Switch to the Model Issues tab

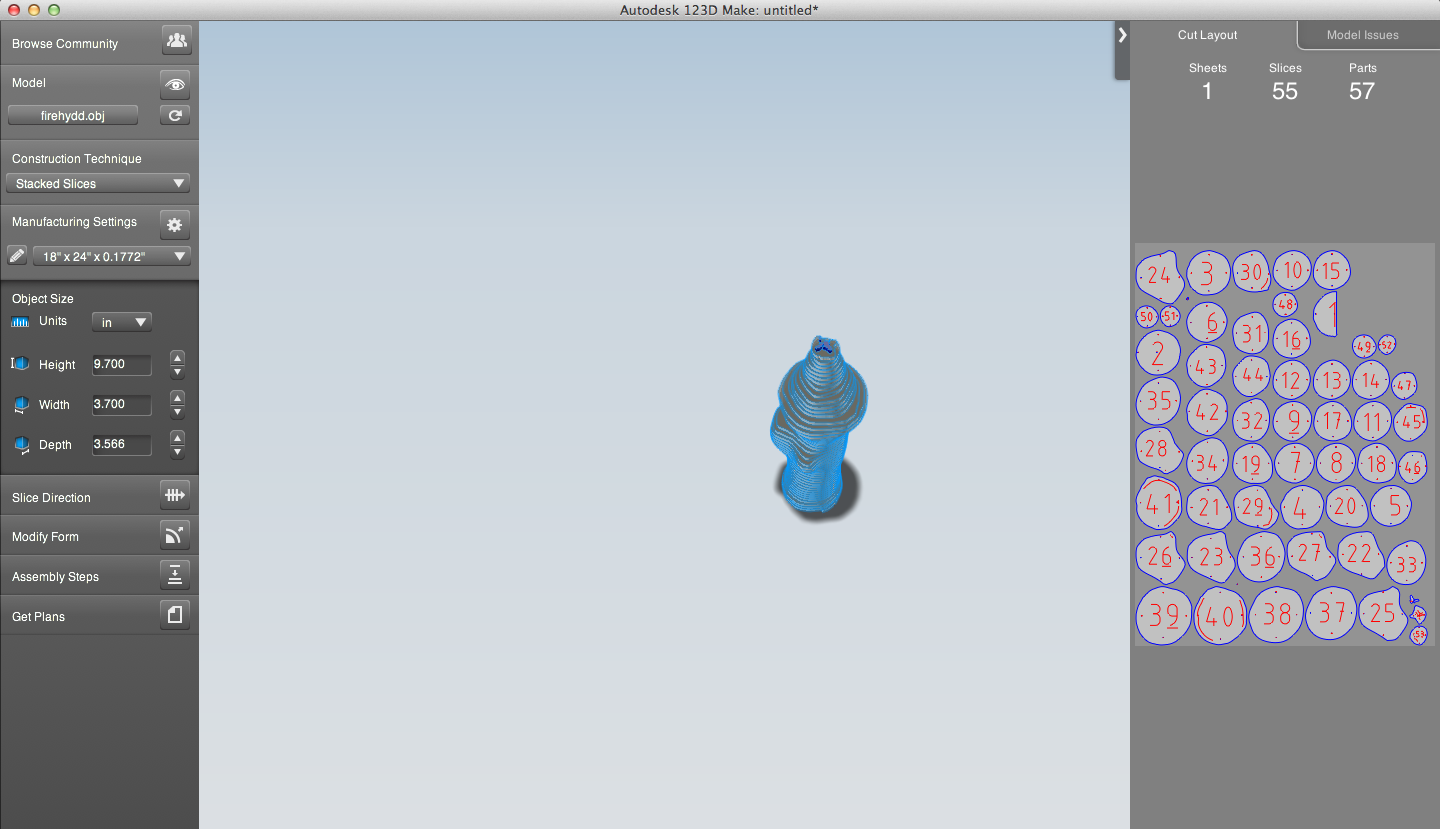coord(1362,35)
